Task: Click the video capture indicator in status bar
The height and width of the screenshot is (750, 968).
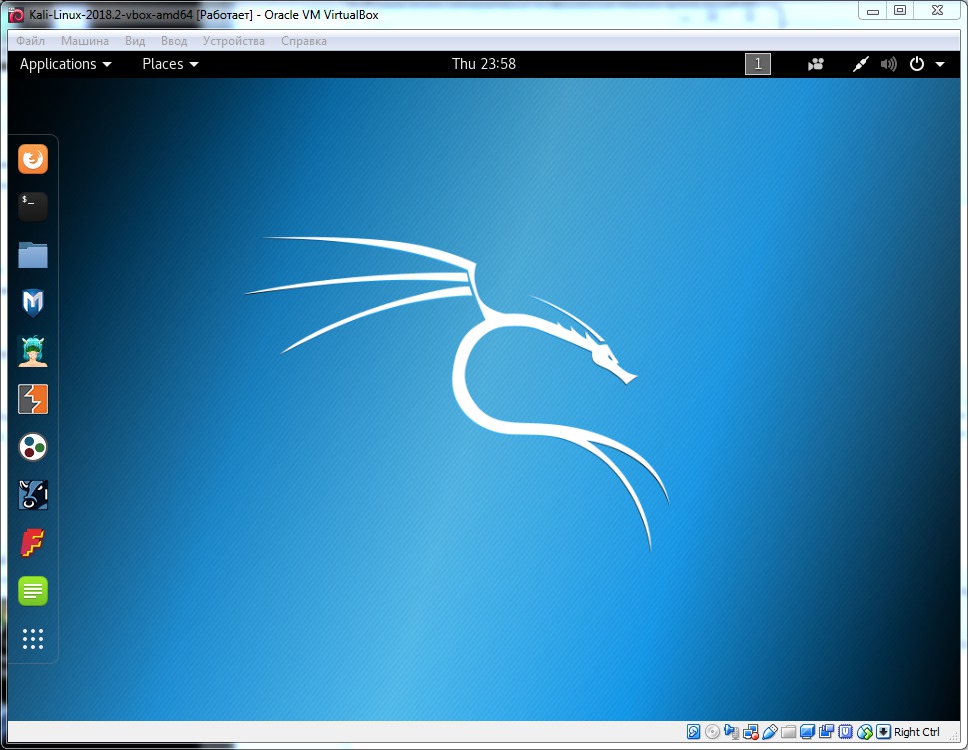Action: coord(827,732)
